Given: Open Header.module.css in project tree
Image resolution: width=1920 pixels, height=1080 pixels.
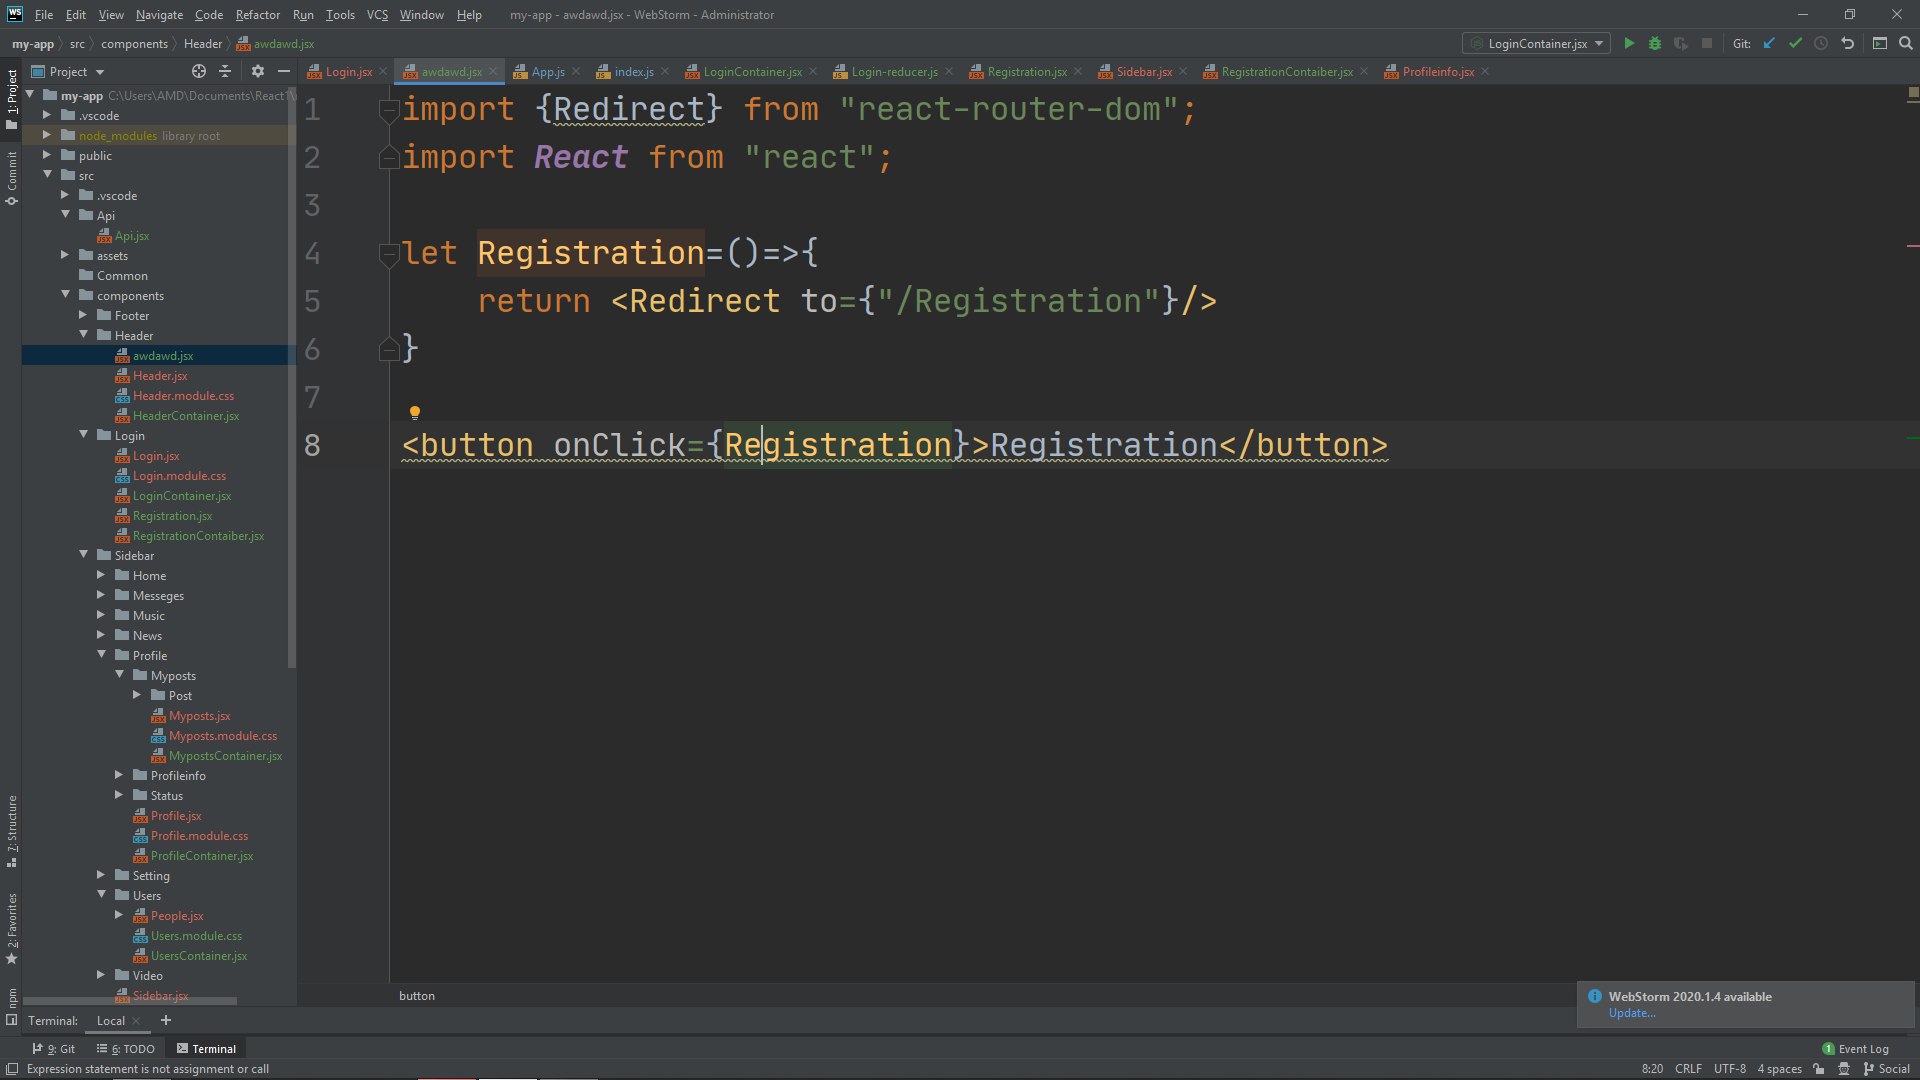Looking at the screenshot, I should (183, 395).
